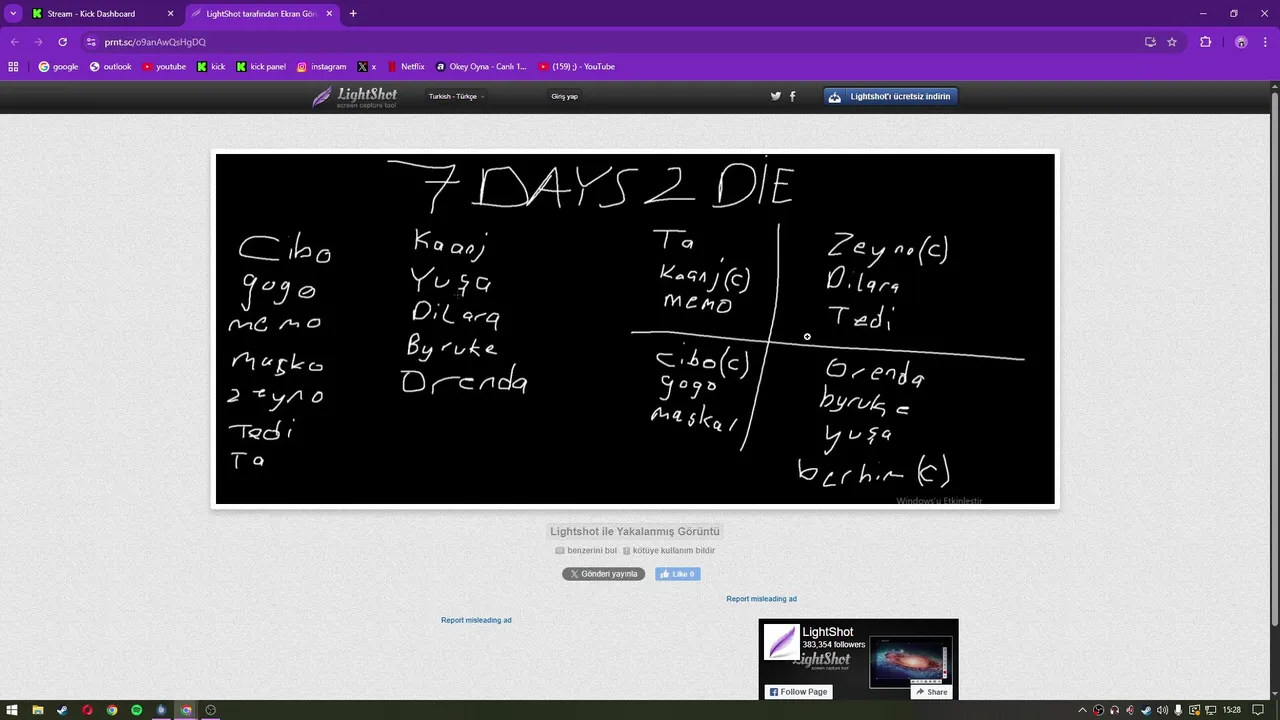Image resolution: width=1280 pixels, height=720 pixels.
Task: Open Steam from the taskbar
Action: coord(63,710)
